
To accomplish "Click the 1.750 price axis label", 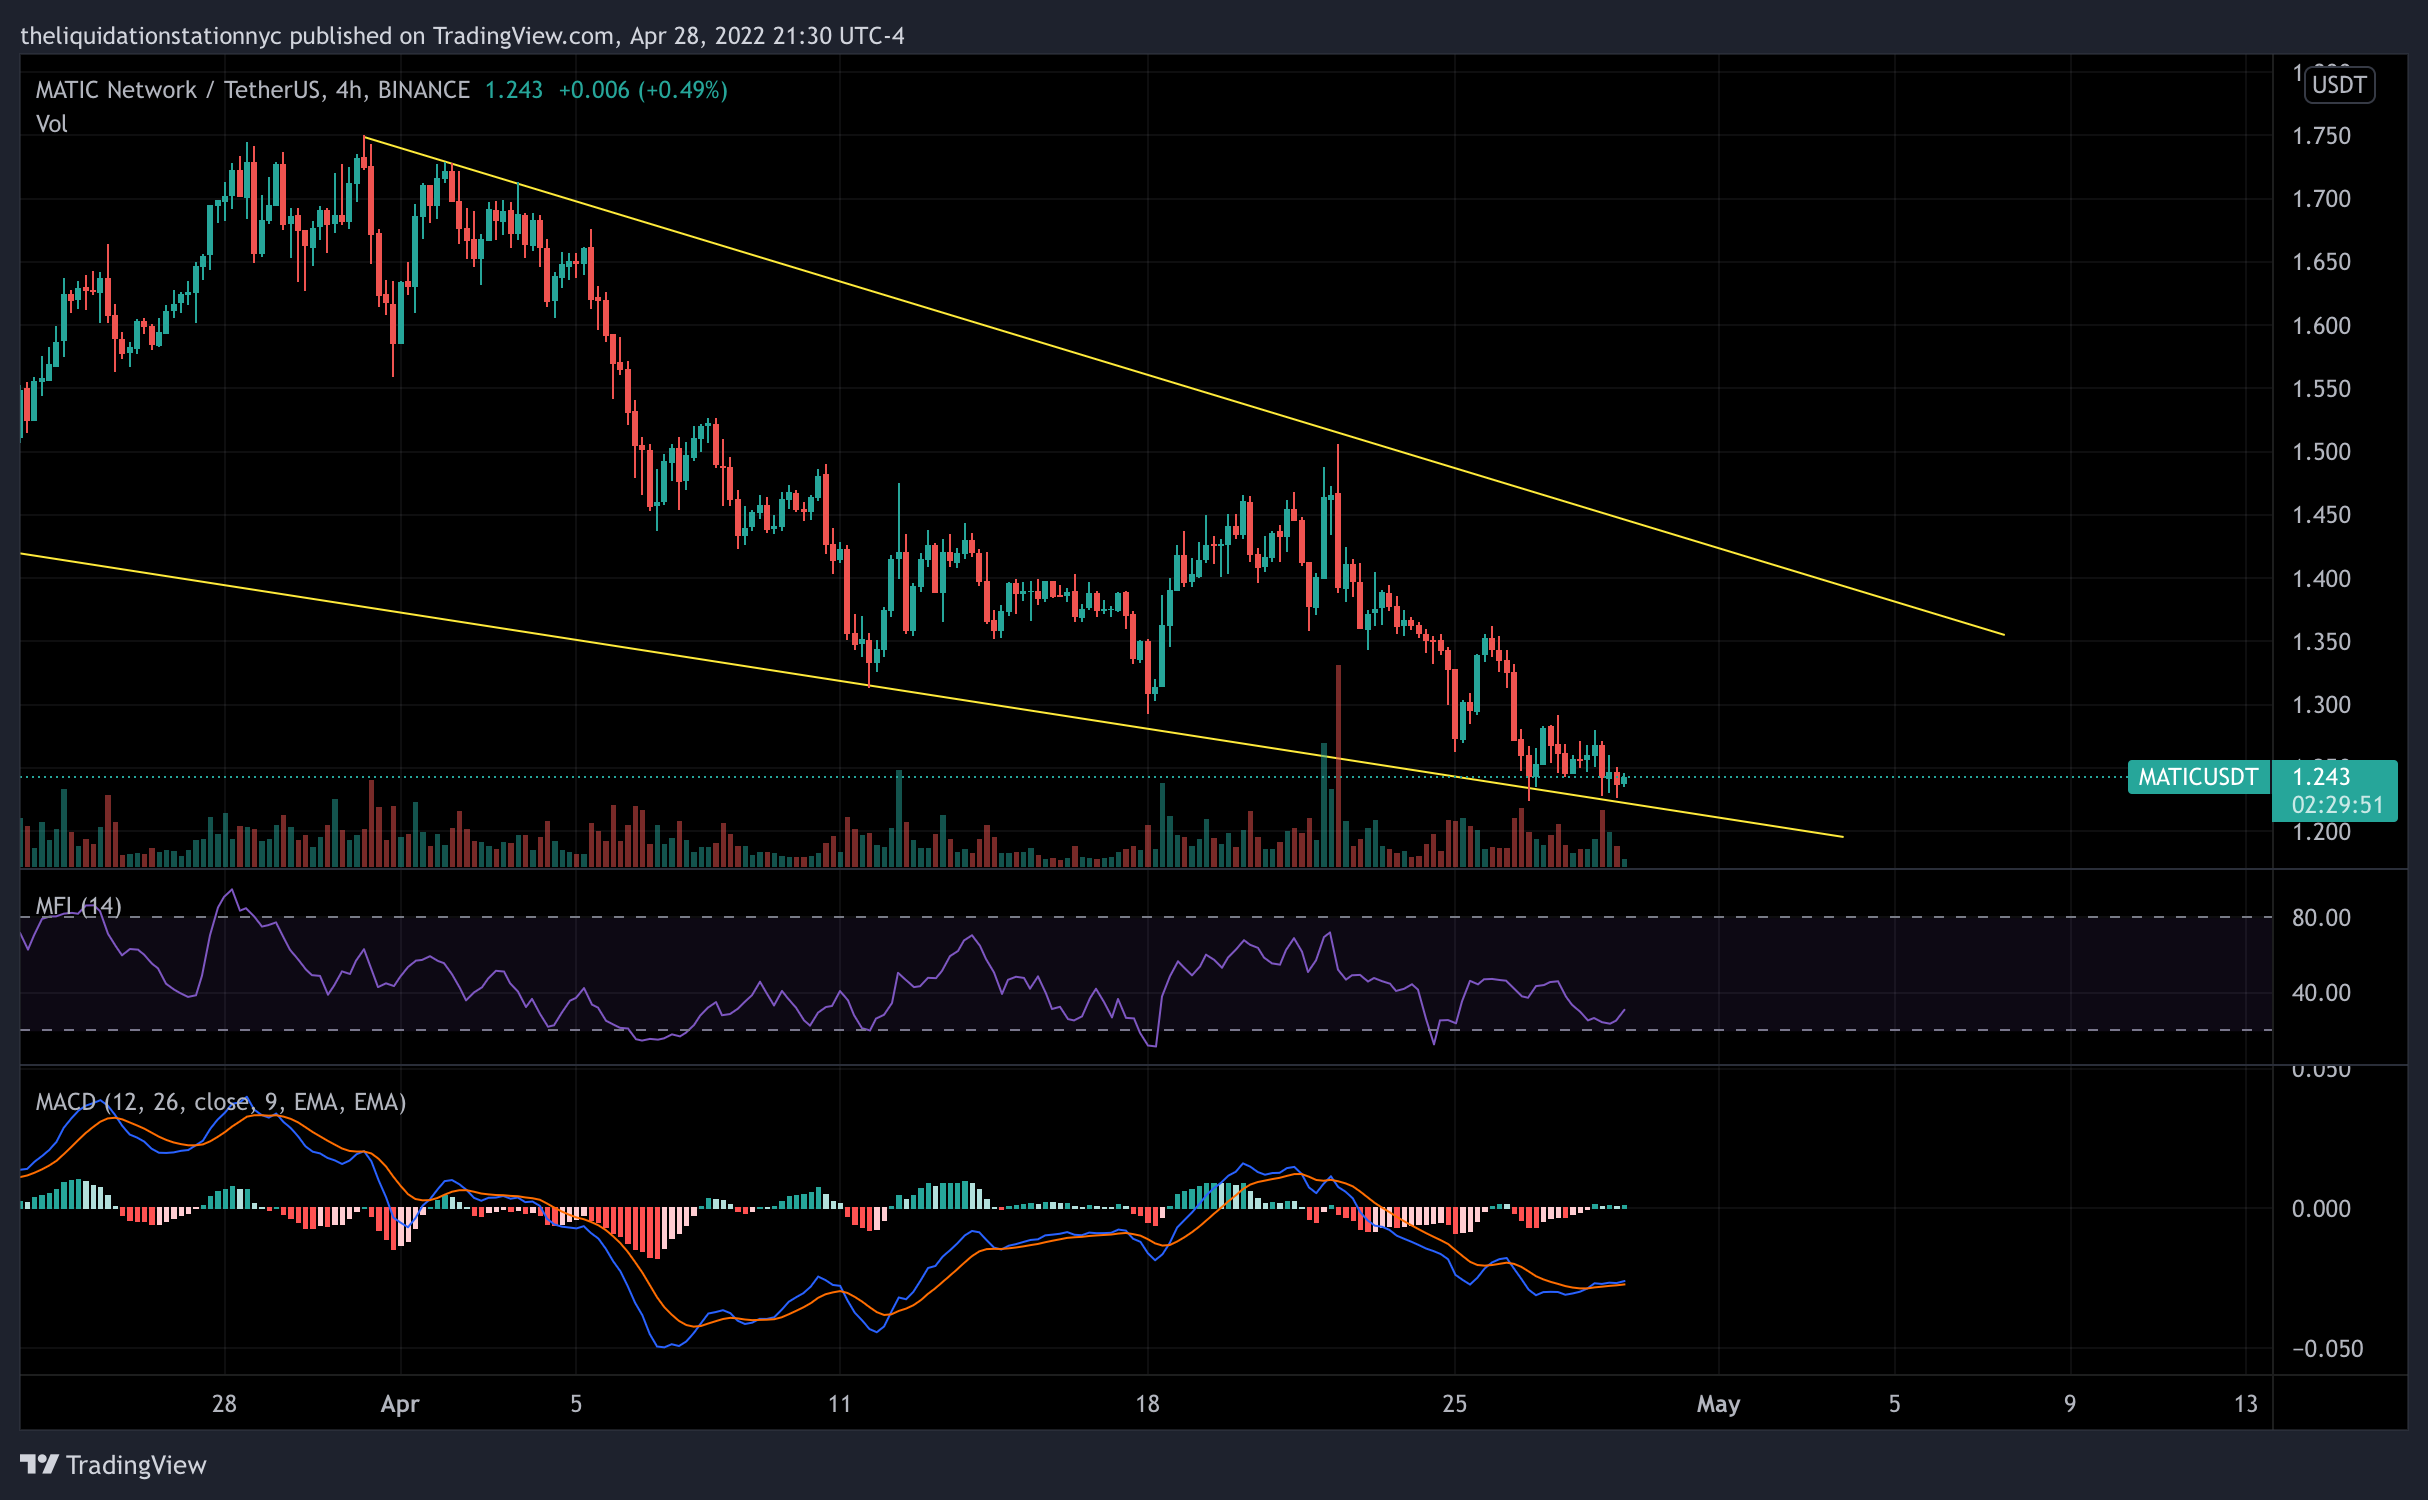I will click(2321, 136).
